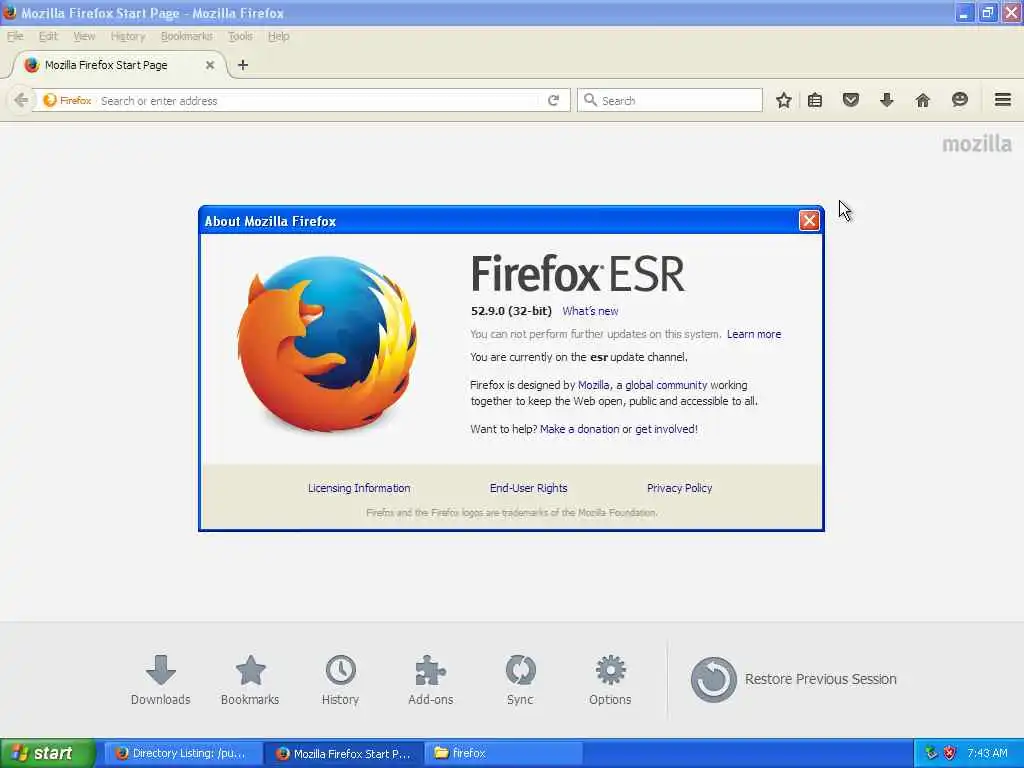1024x768 pixels.
Task: Open the downloads arrow in toolbar
Action: tap(886, 100)
